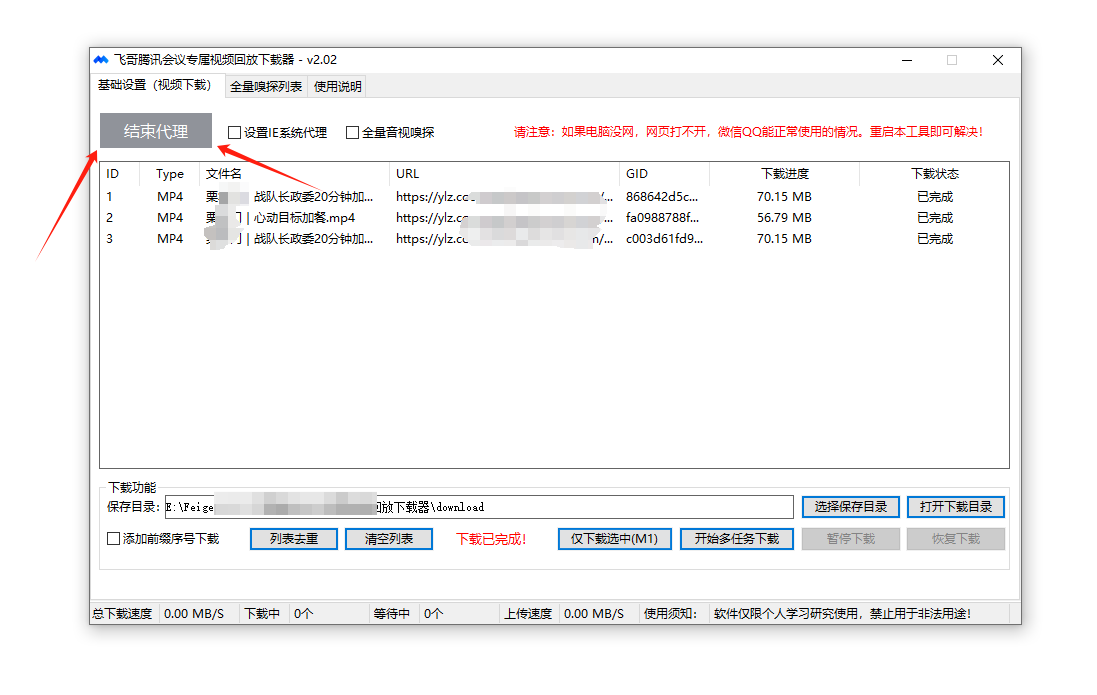Click 仅下载选中(M1) button

click(614, 539)
